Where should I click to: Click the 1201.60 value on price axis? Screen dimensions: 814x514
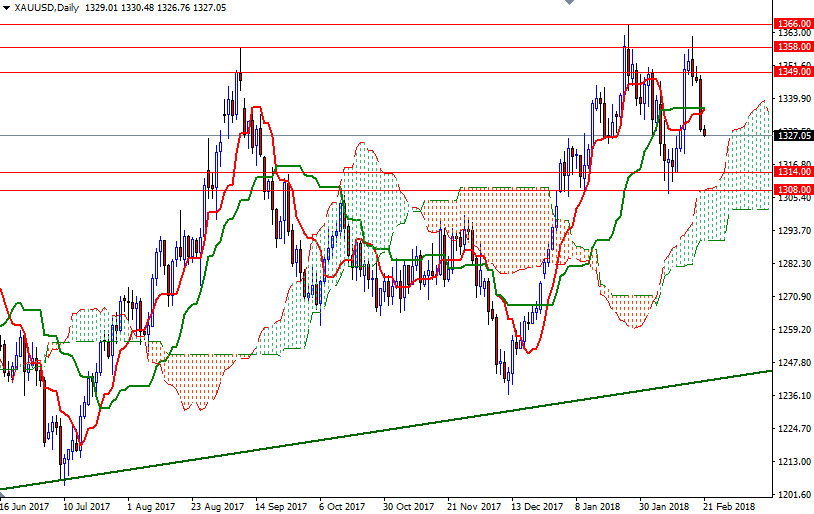[792, 495]
